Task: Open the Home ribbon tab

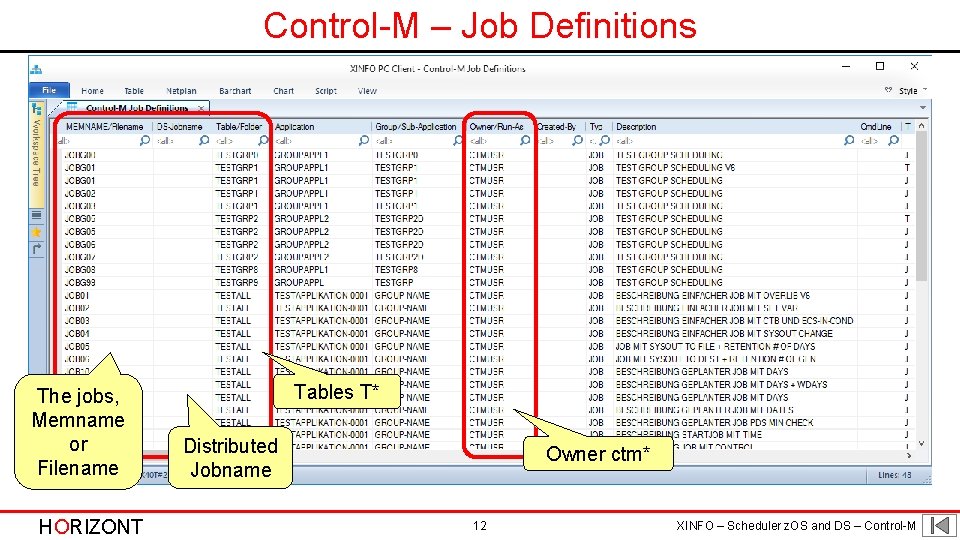Action: click(92, 91)
